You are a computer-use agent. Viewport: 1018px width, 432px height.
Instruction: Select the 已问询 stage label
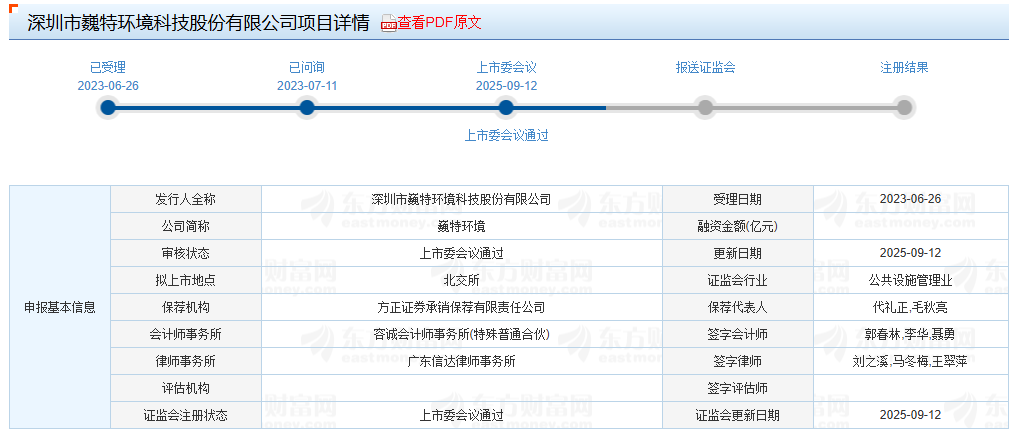tap(307, 68)
